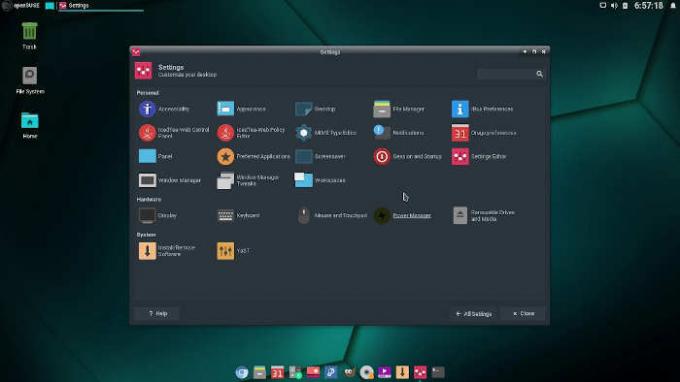Launch the YaST control center
Screen dimensions: 680x382
pyautogui.click(x=233, y=251)
